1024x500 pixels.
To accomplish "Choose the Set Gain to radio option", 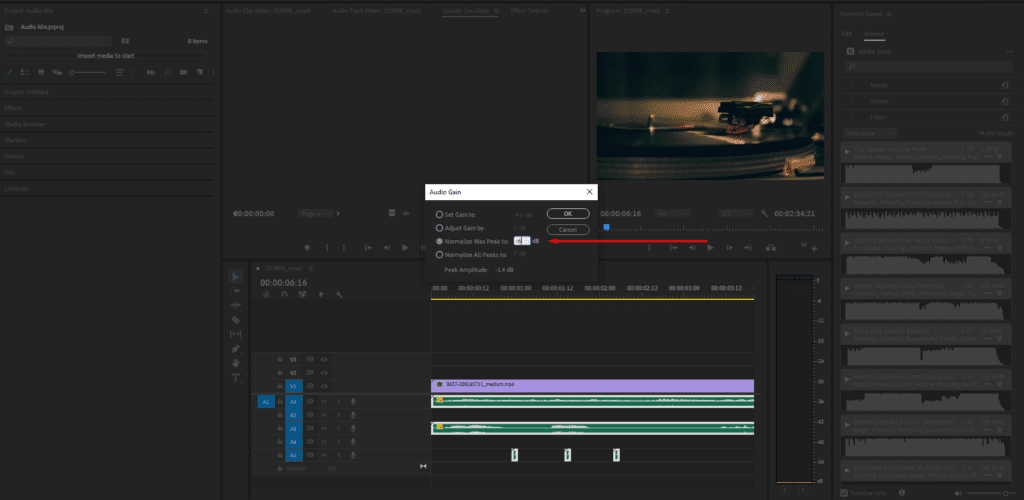I will pos(439,214).
